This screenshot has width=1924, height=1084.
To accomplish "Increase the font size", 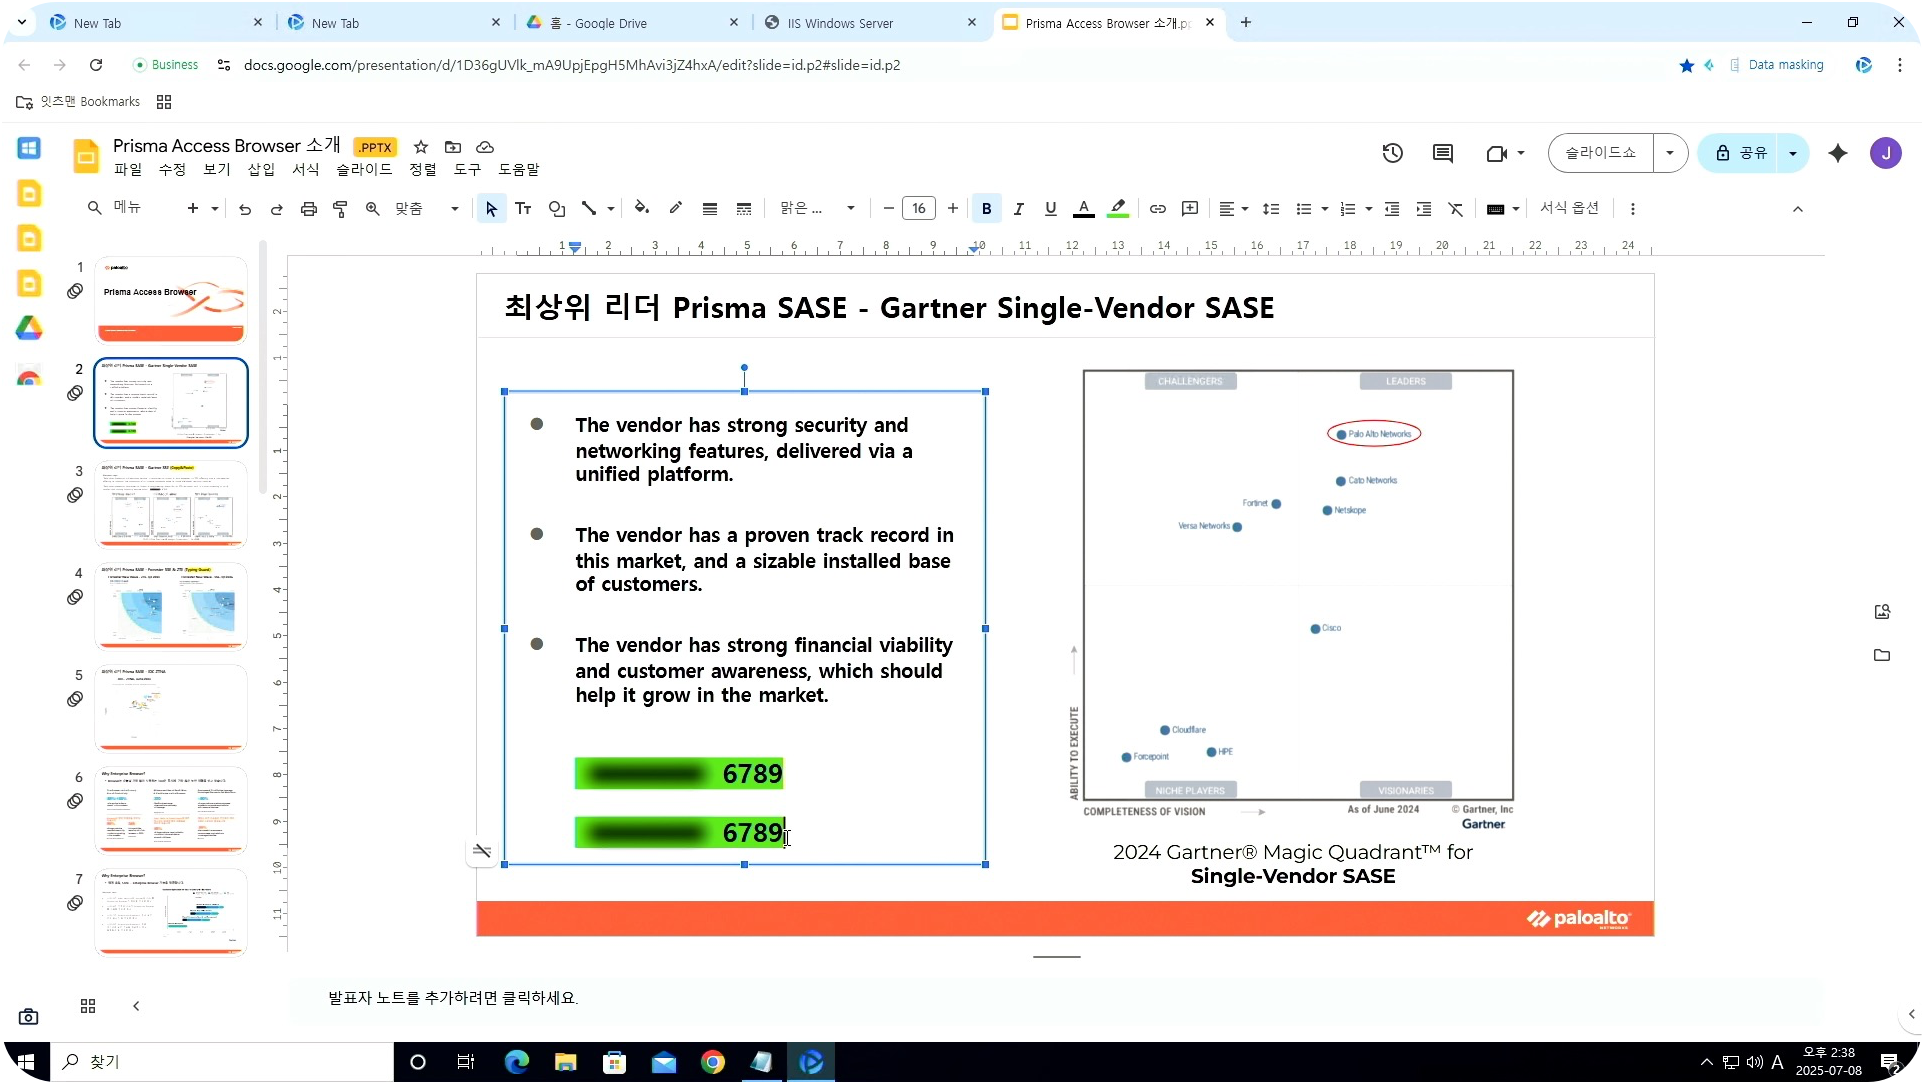I will pos(954,209).
